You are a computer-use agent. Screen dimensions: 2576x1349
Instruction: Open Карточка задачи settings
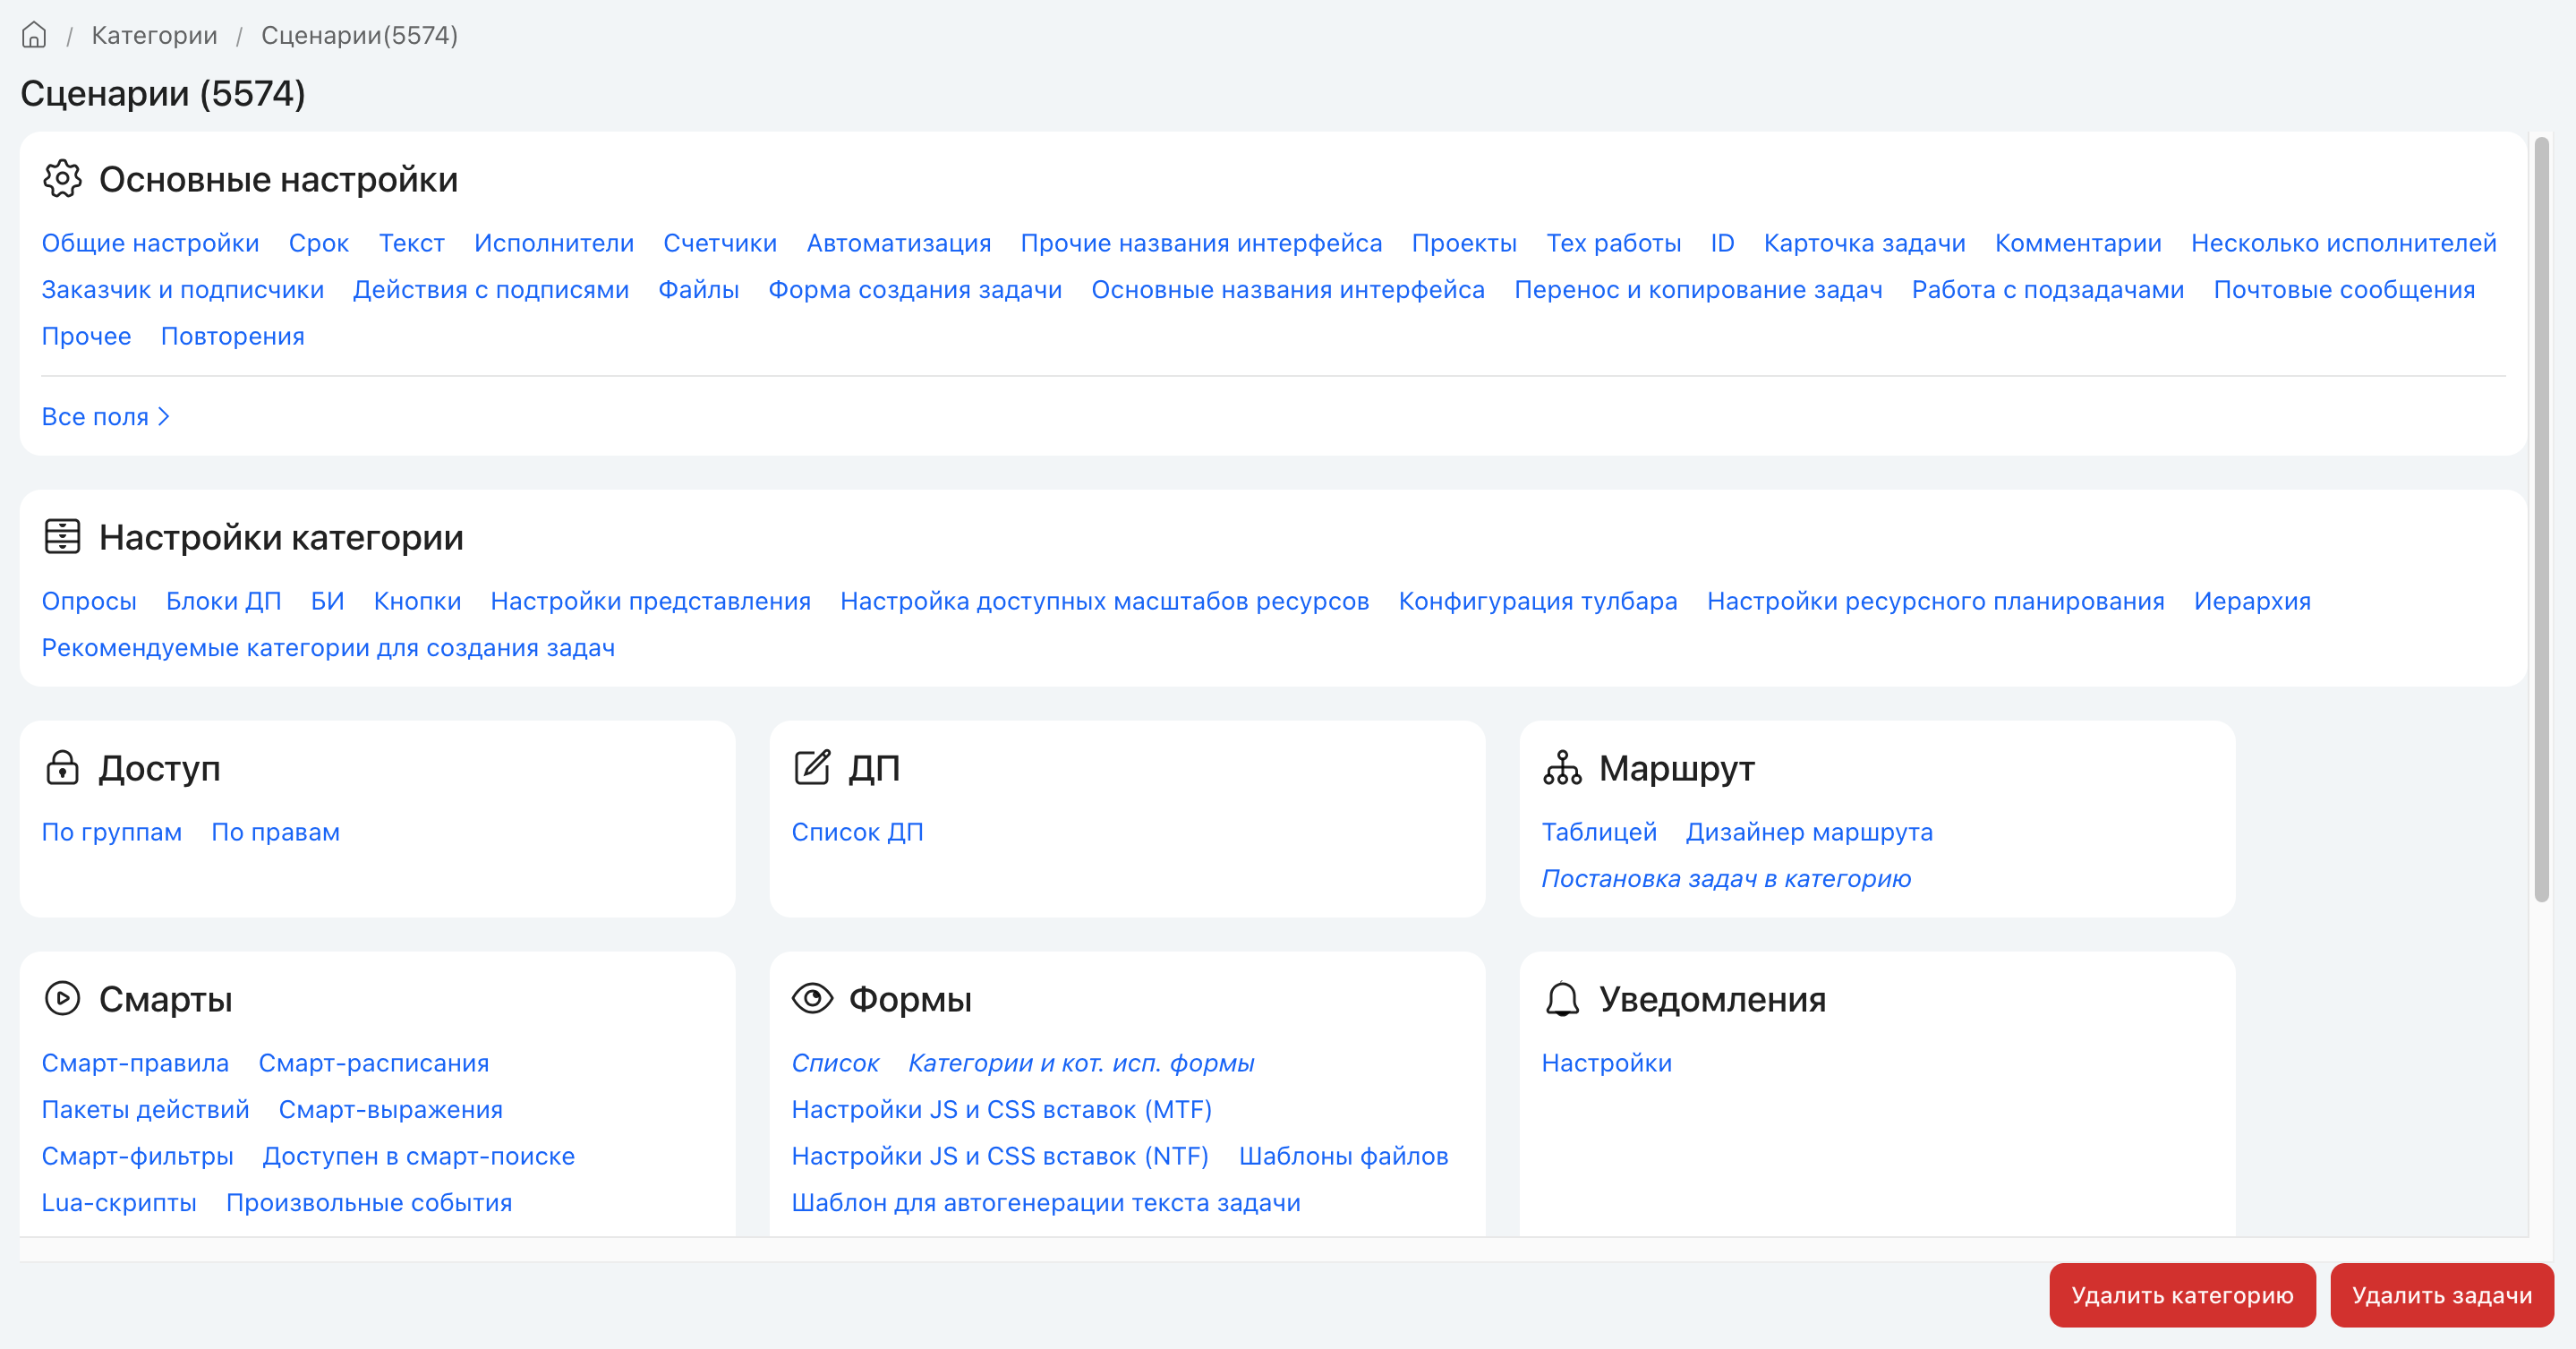pyautogui.click(x=1864, y=243)
